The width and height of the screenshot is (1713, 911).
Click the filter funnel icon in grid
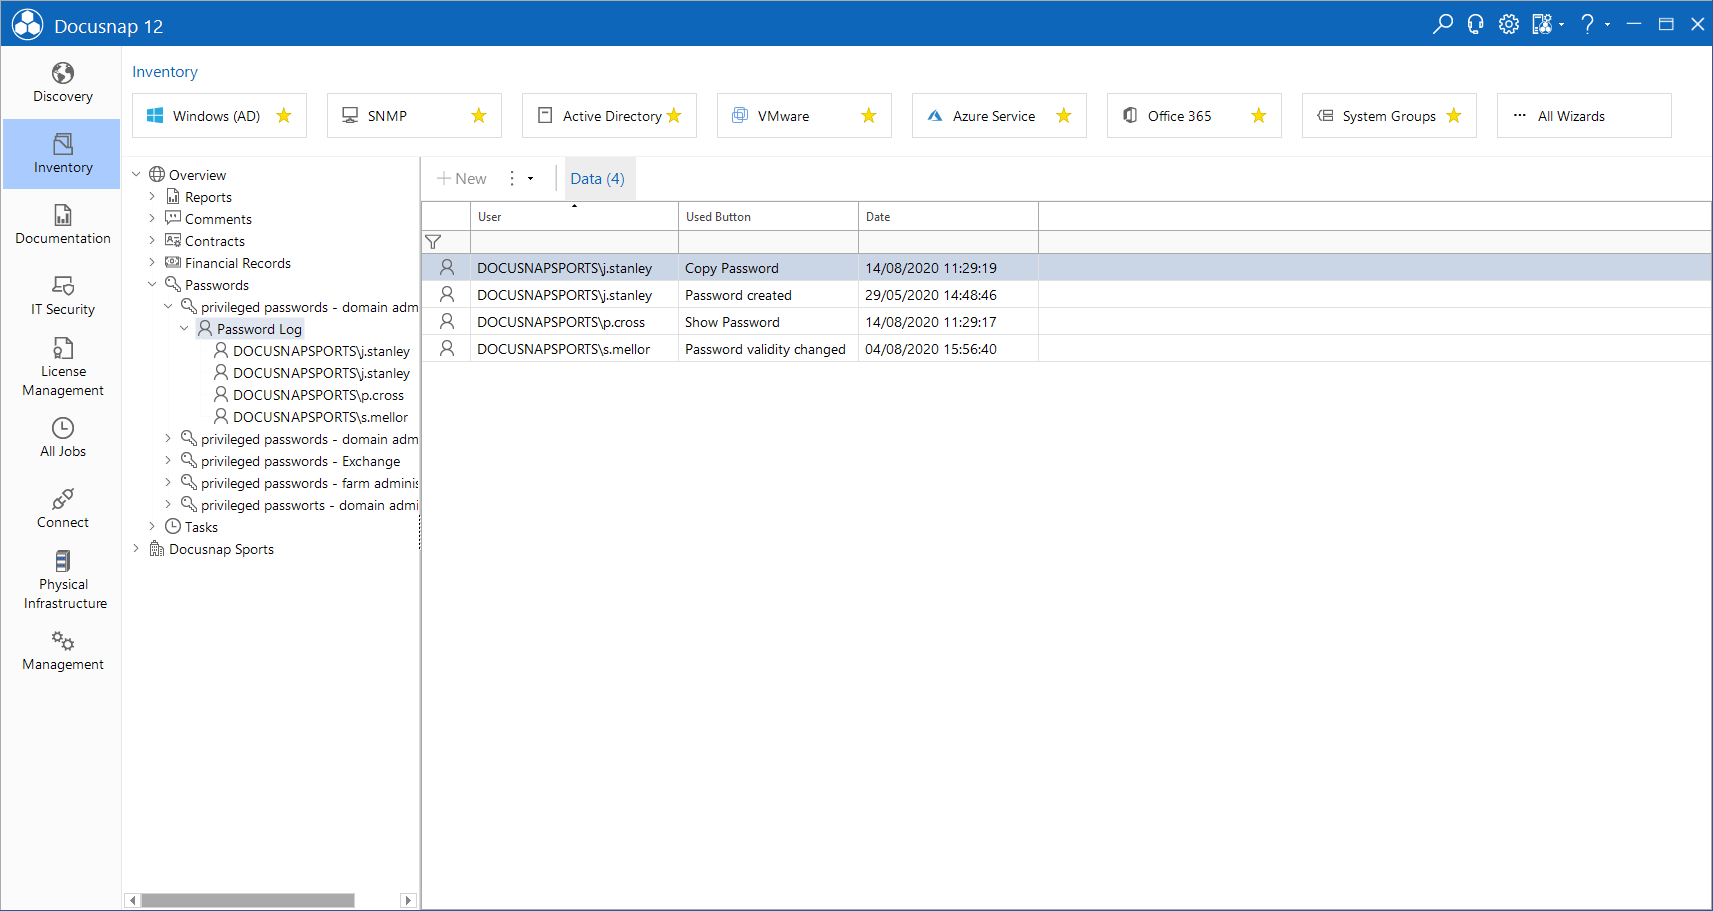point(433,242)
